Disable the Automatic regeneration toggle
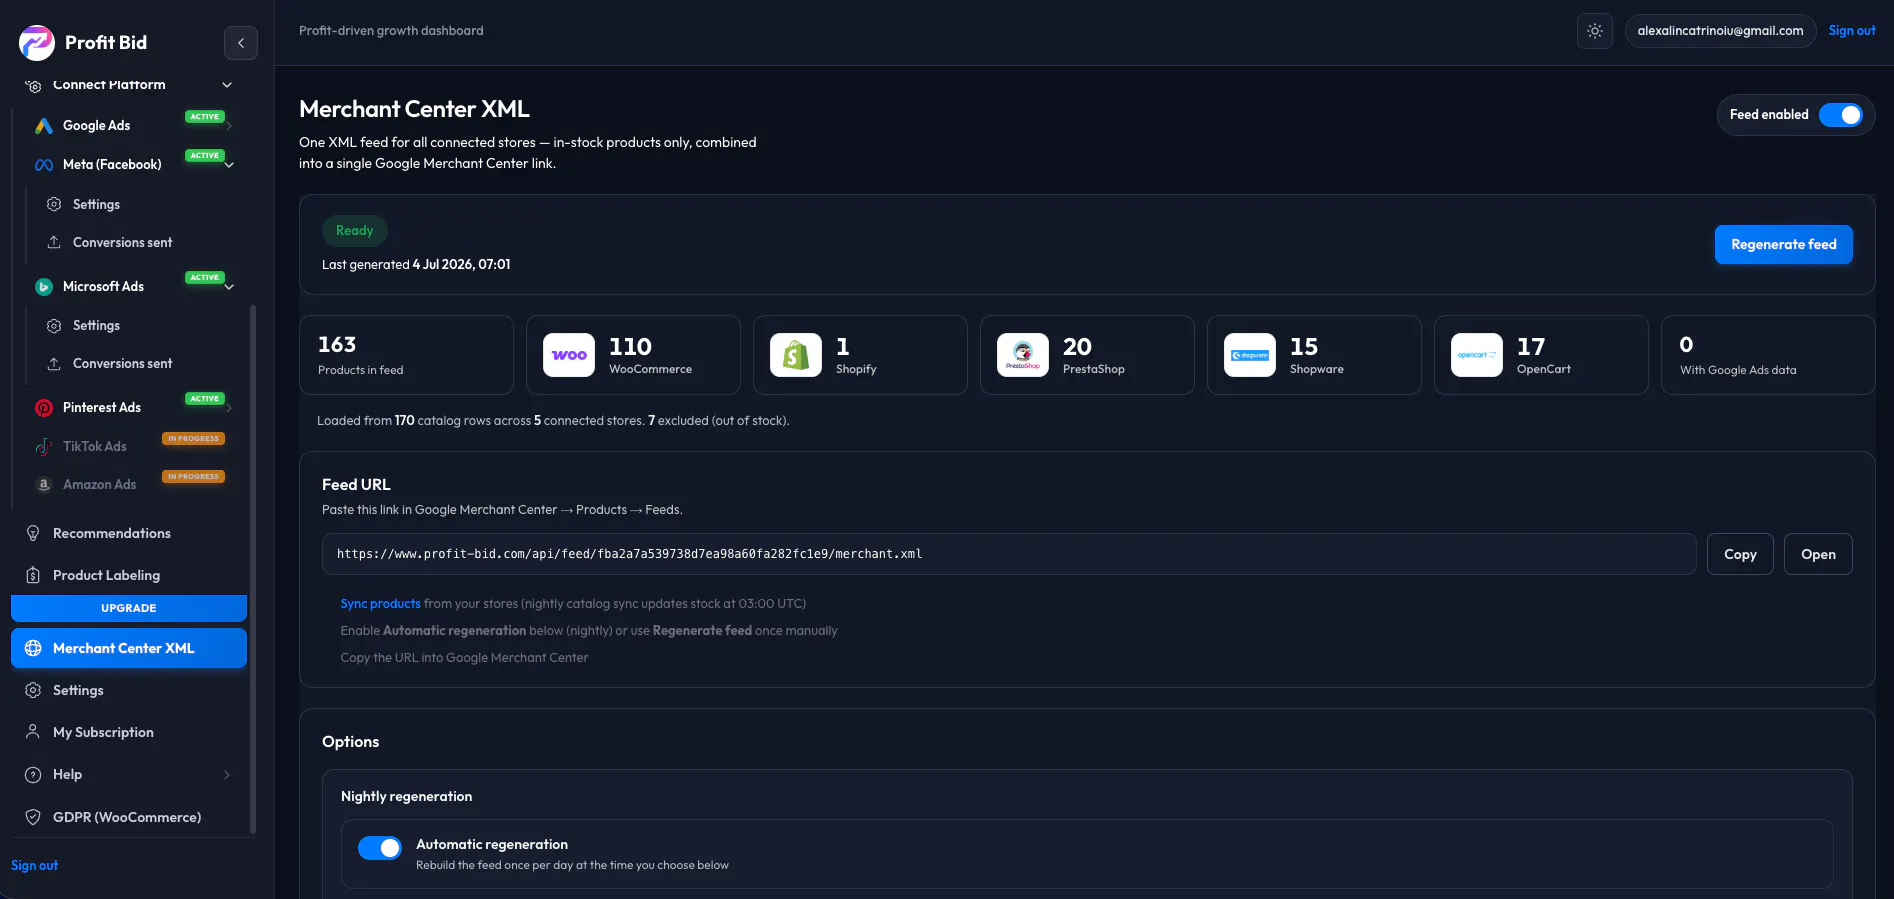 pos(380,848)
